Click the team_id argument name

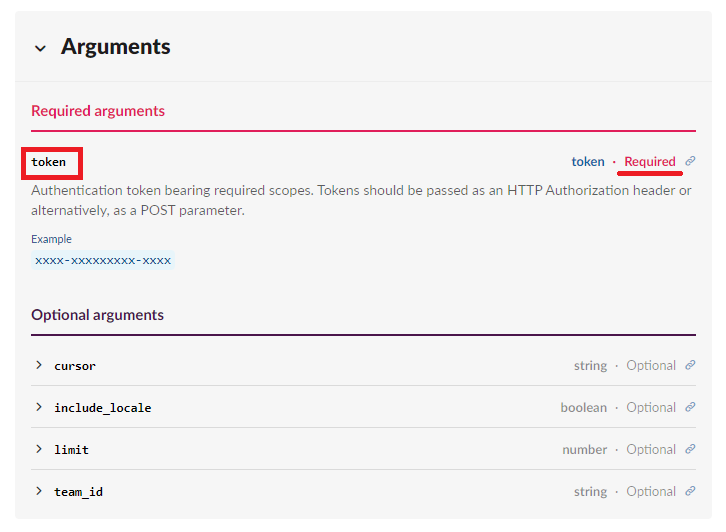click(x=78, y=492)
